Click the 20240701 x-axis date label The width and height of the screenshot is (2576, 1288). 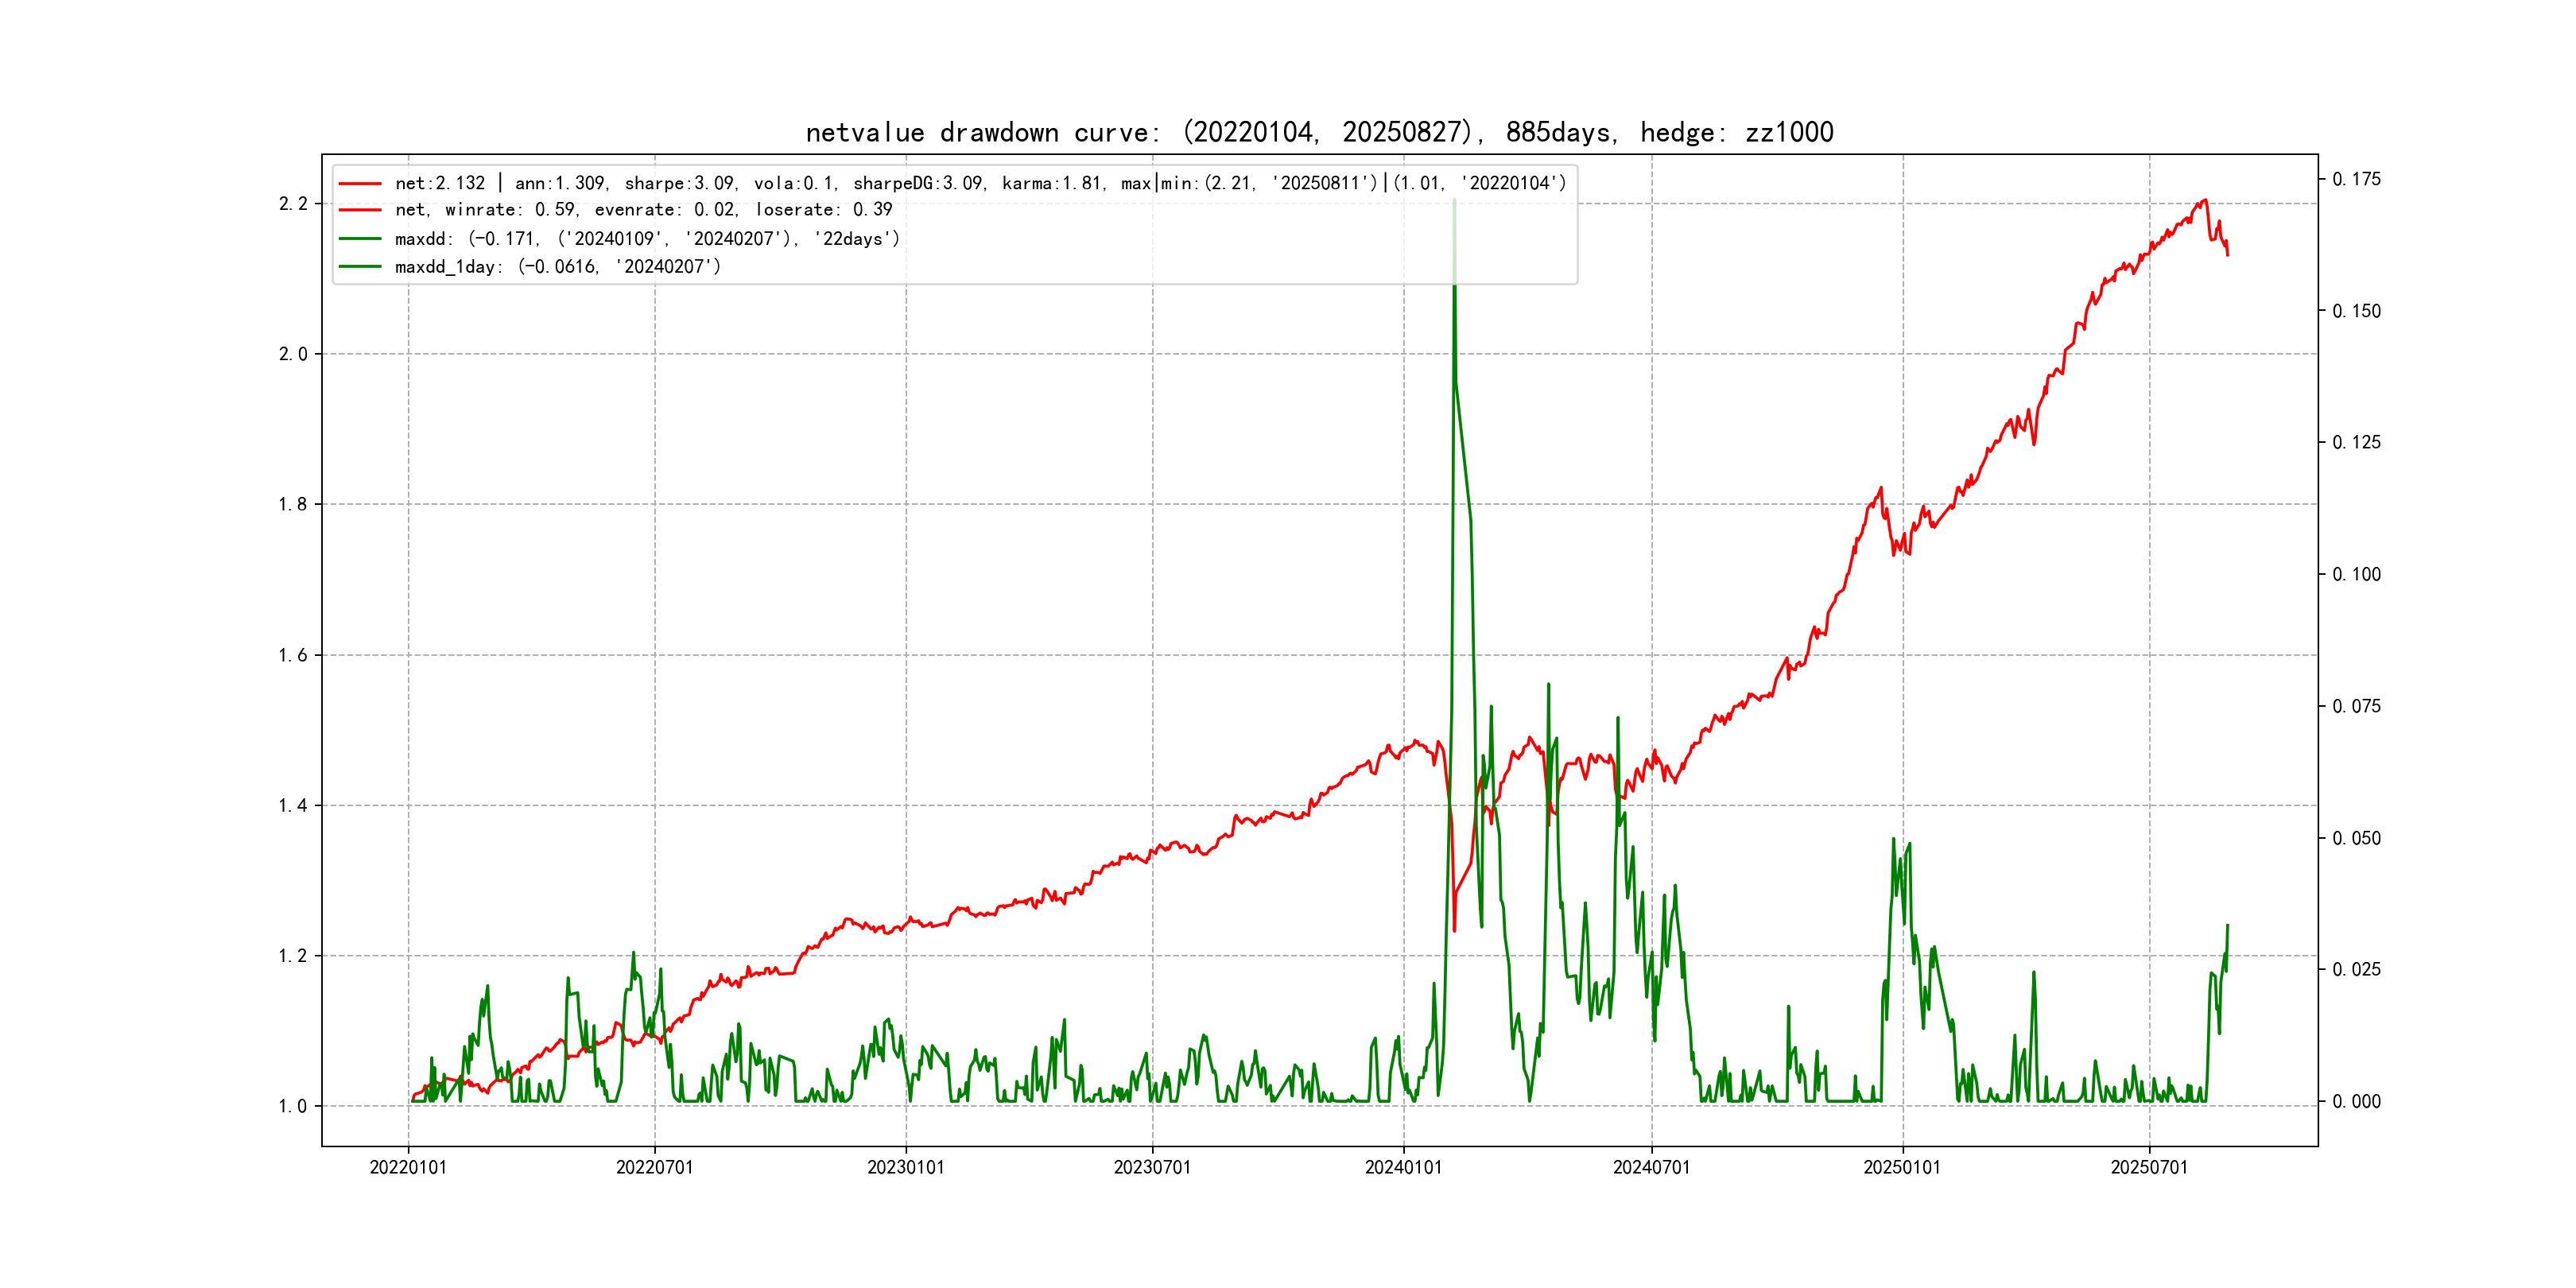1651,1167
